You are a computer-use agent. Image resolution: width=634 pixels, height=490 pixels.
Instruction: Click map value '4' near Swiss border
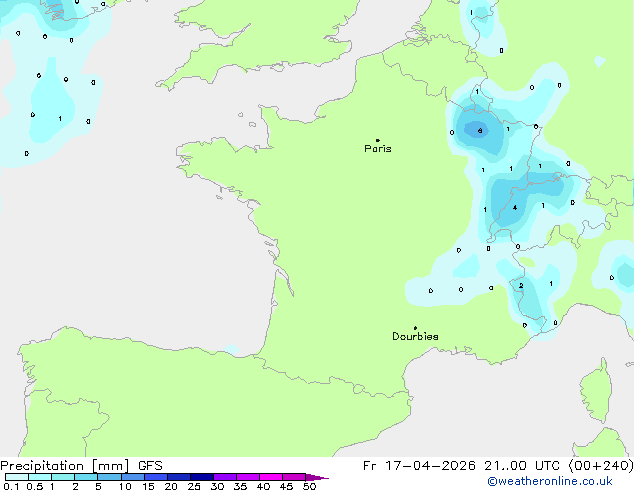coord(515,207)
